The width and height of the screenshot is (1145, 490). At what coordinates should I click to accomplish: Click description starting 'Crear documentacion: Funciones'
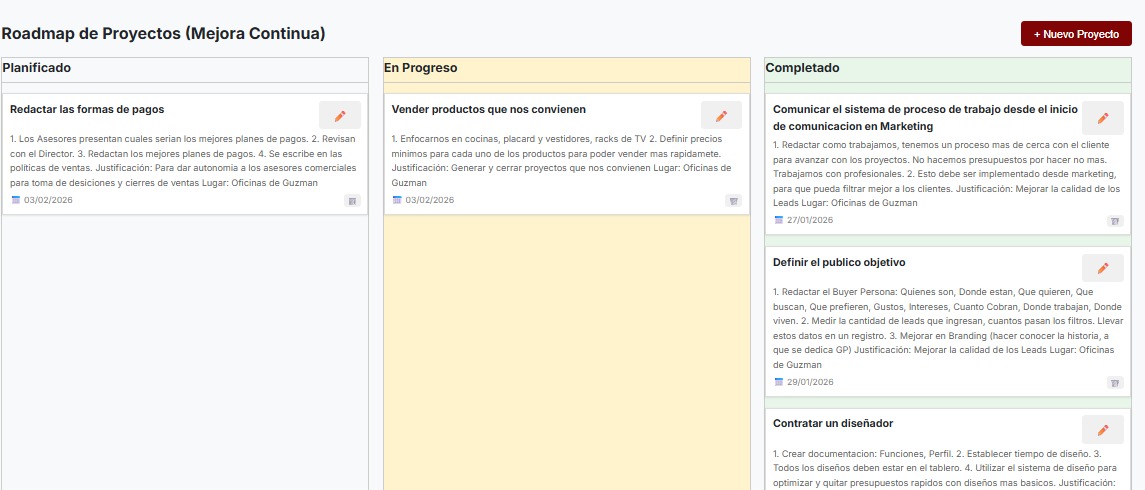pyautogui.click(x=948, y=467)
